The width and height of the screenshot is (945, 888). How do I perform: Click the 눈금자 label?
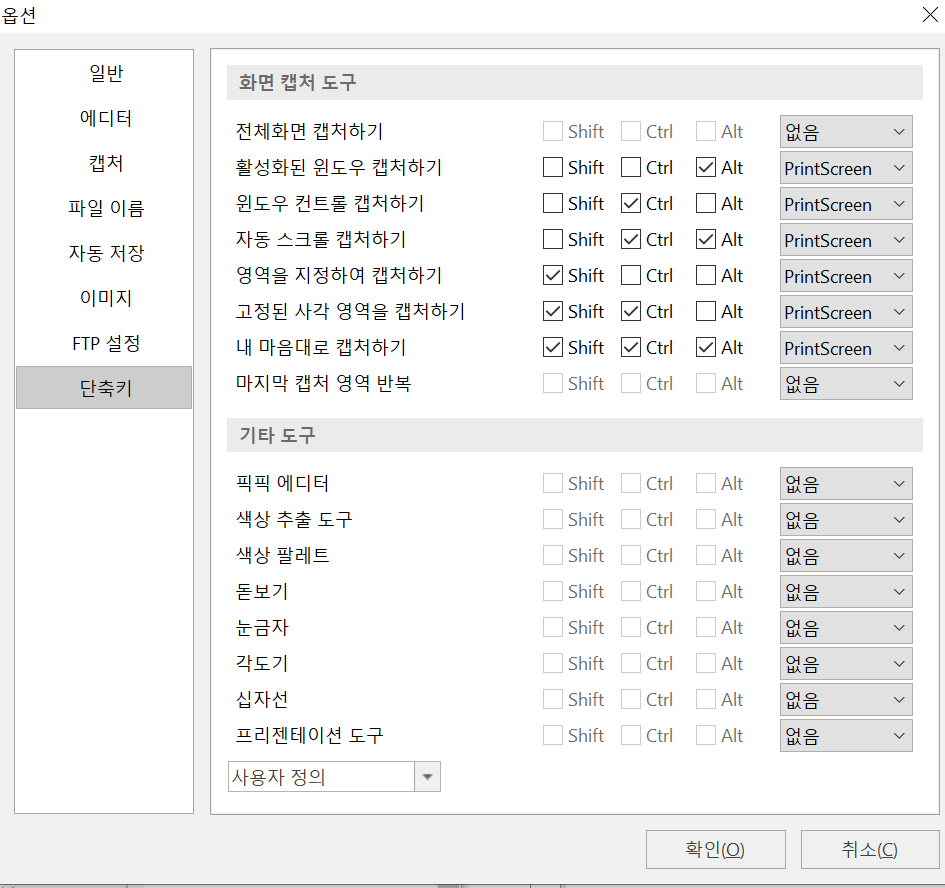pyautogui.click(x=262, y=628)
